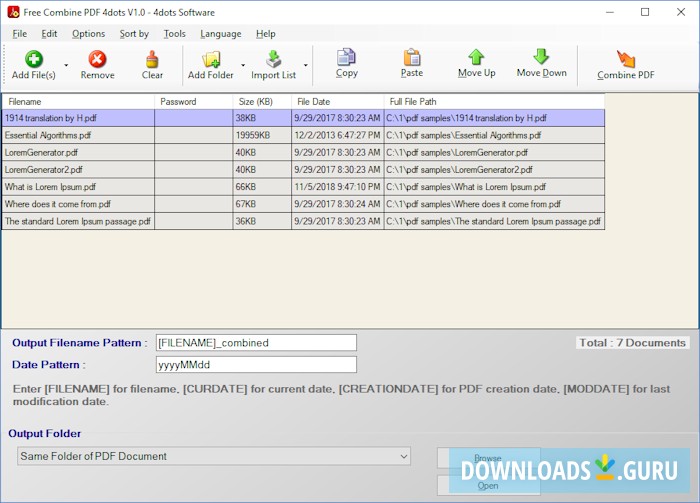Open the Language menu
Image resolution: width=700 pixels, height=503 pixels.
[x=220, y=33]
